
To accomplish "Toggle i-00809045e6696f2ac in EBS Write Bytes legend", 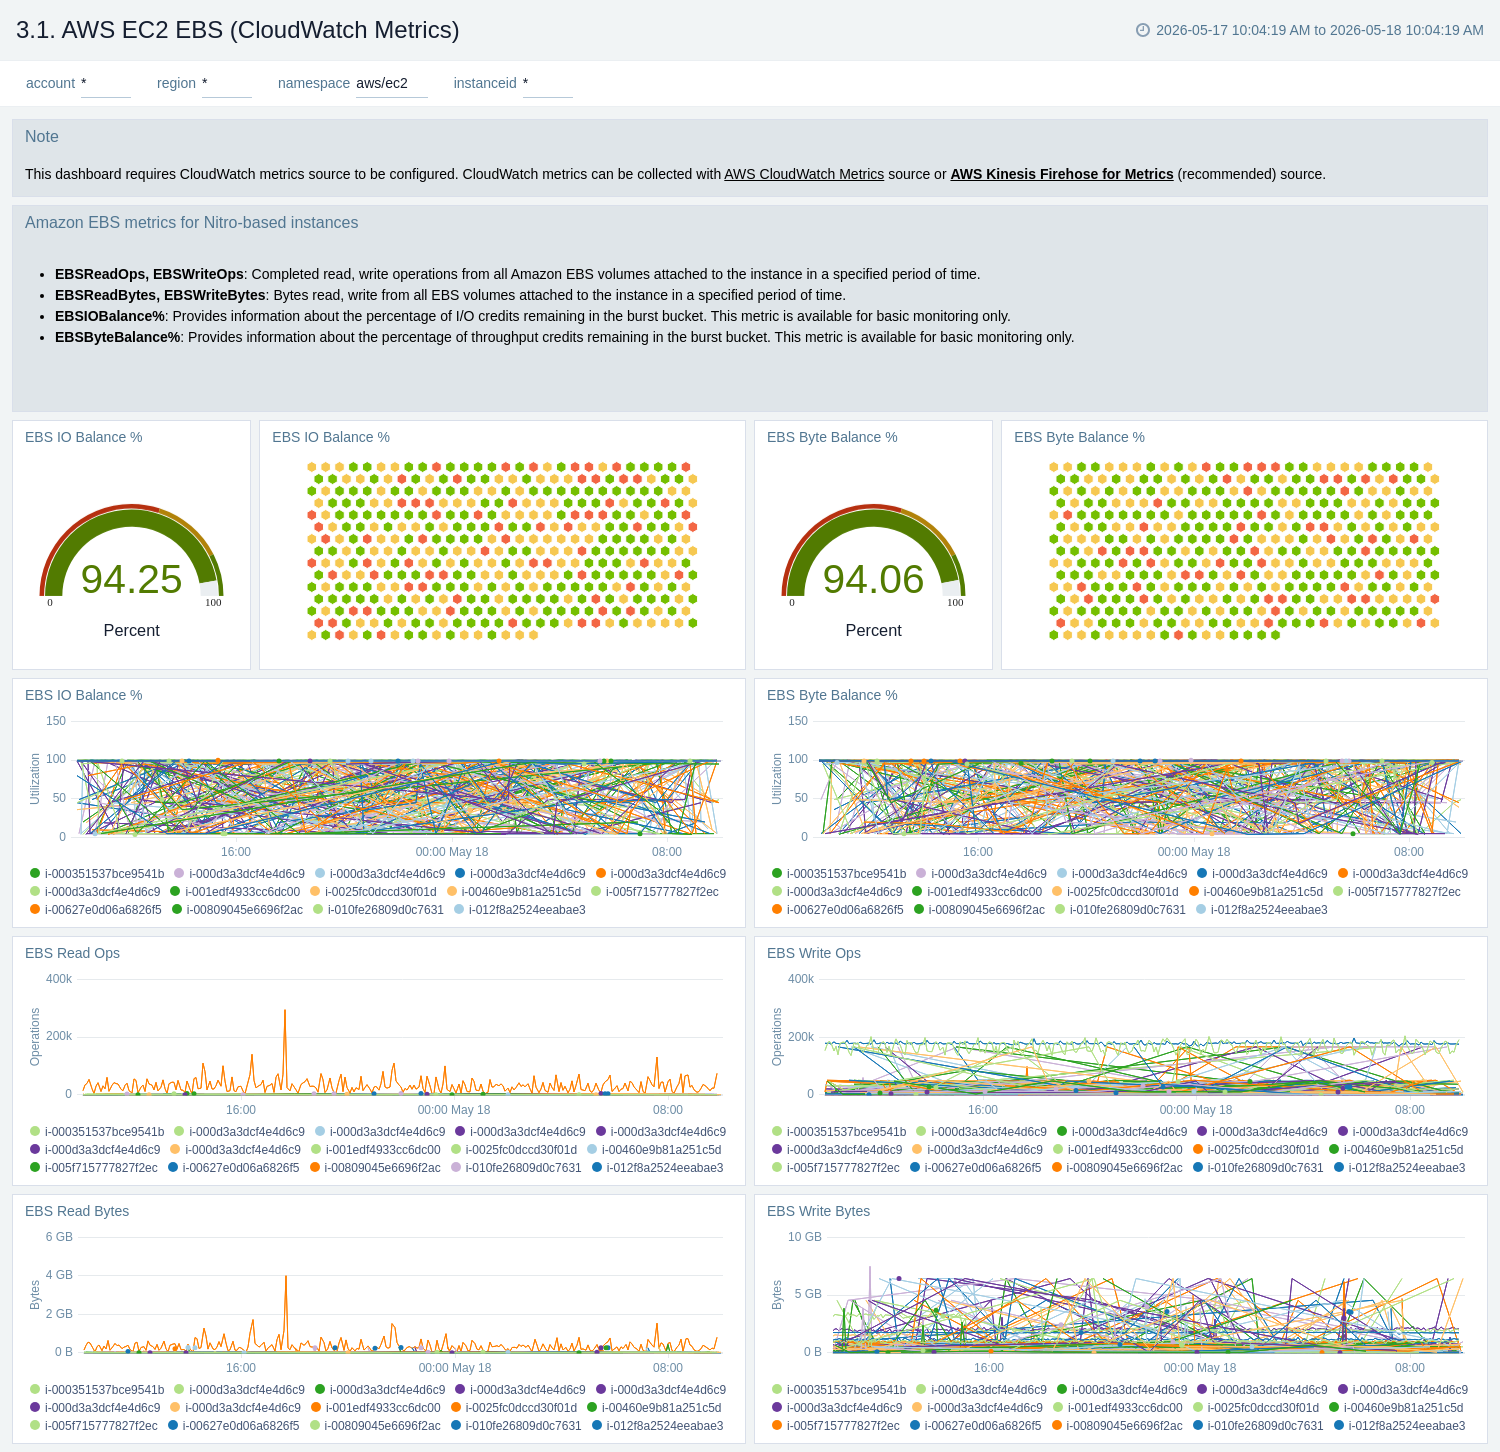I will click(1117, 1426).
